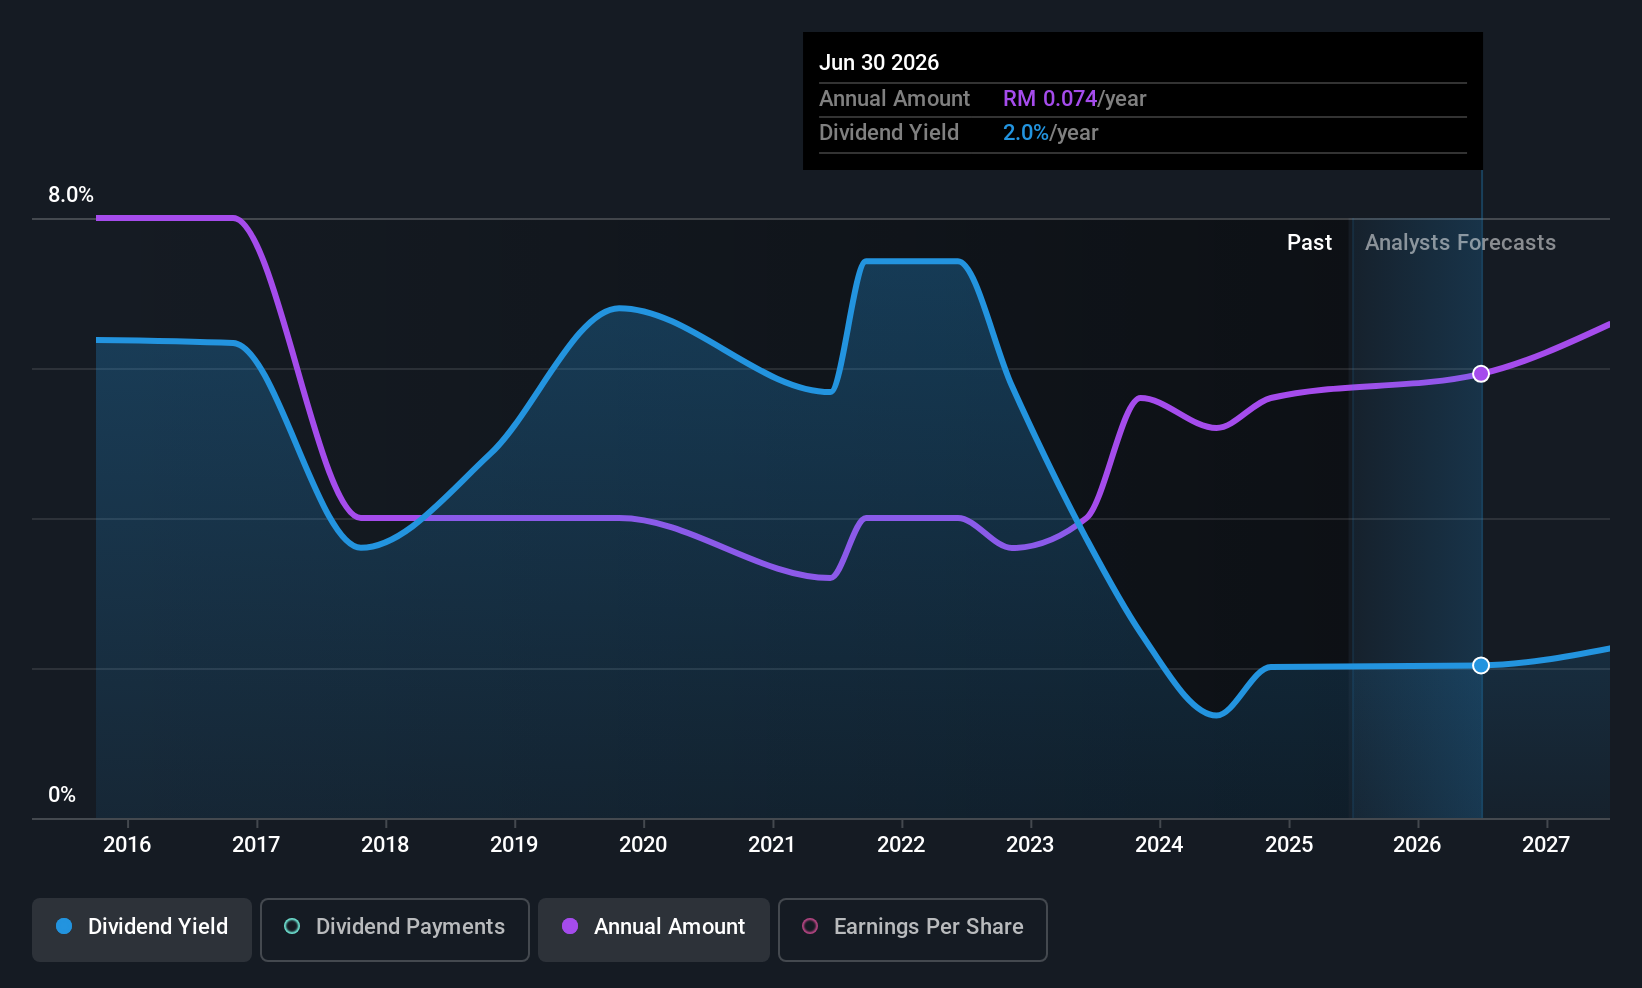
Task: Click the 2016 x-axis year label
Action: pos(127,845)
